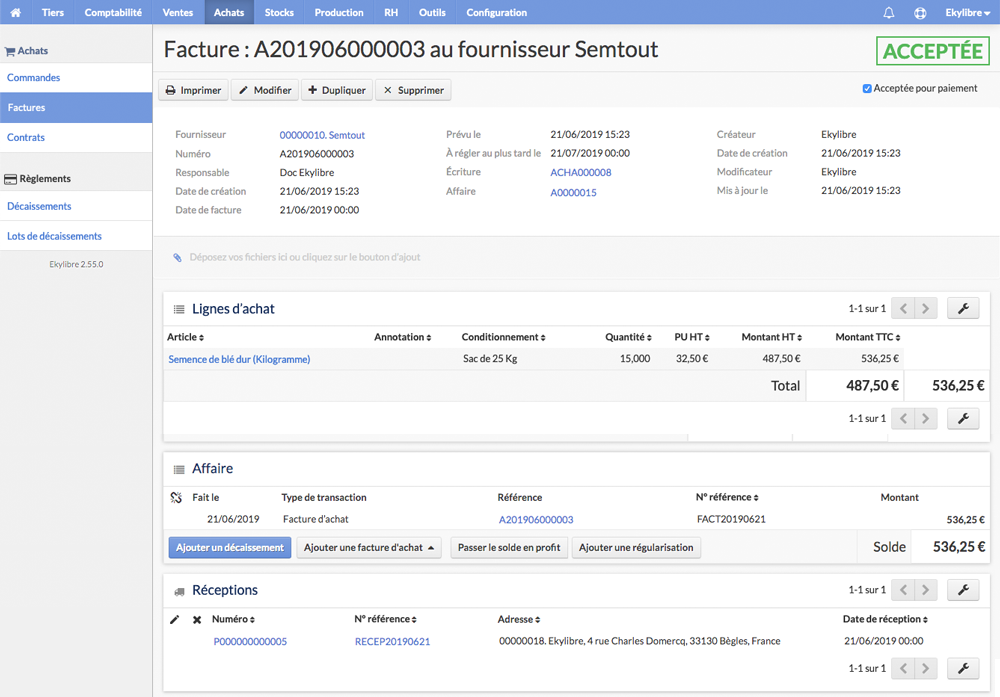Image resolution: width=1000 pixels, height=697 pixels.
Task: Open Décaissements in sidebar
Action: coord(76,207)
